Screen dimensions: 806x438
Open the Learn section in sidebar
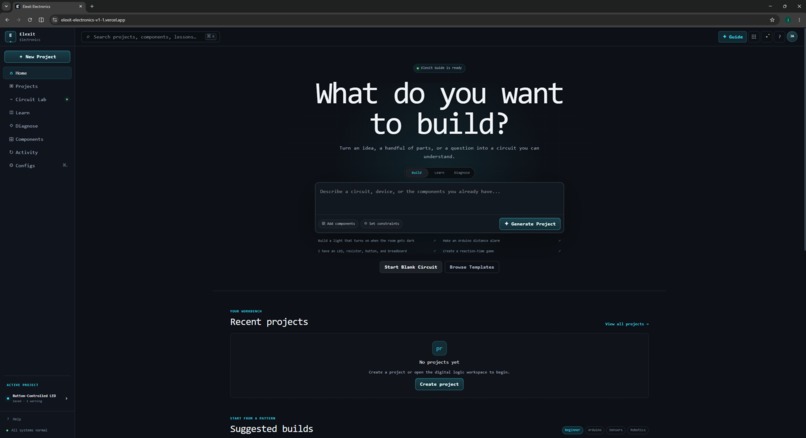[38, 113]
